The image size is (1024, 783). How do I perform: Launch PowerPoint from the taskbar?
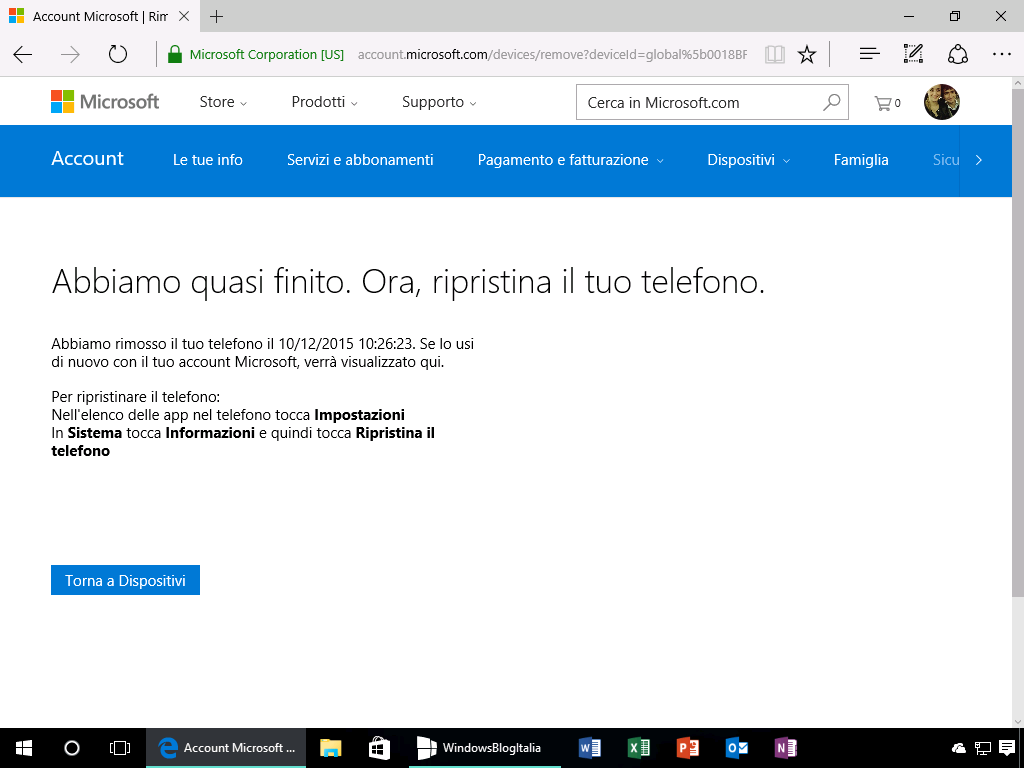[688, 748]
